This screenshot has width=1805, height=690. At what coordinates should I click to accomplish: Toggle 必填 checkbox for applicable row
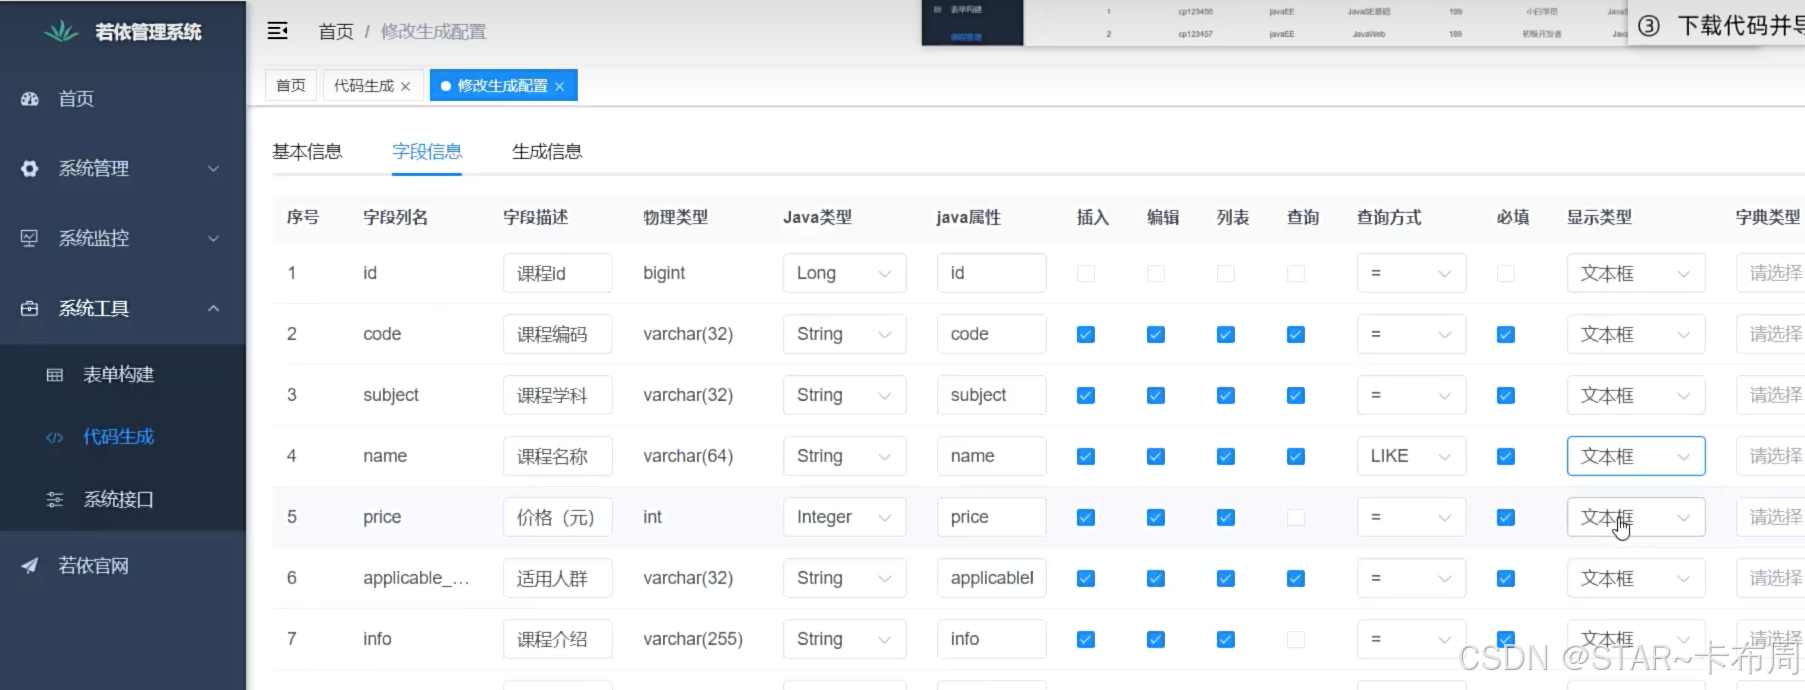click(1506, 579)
